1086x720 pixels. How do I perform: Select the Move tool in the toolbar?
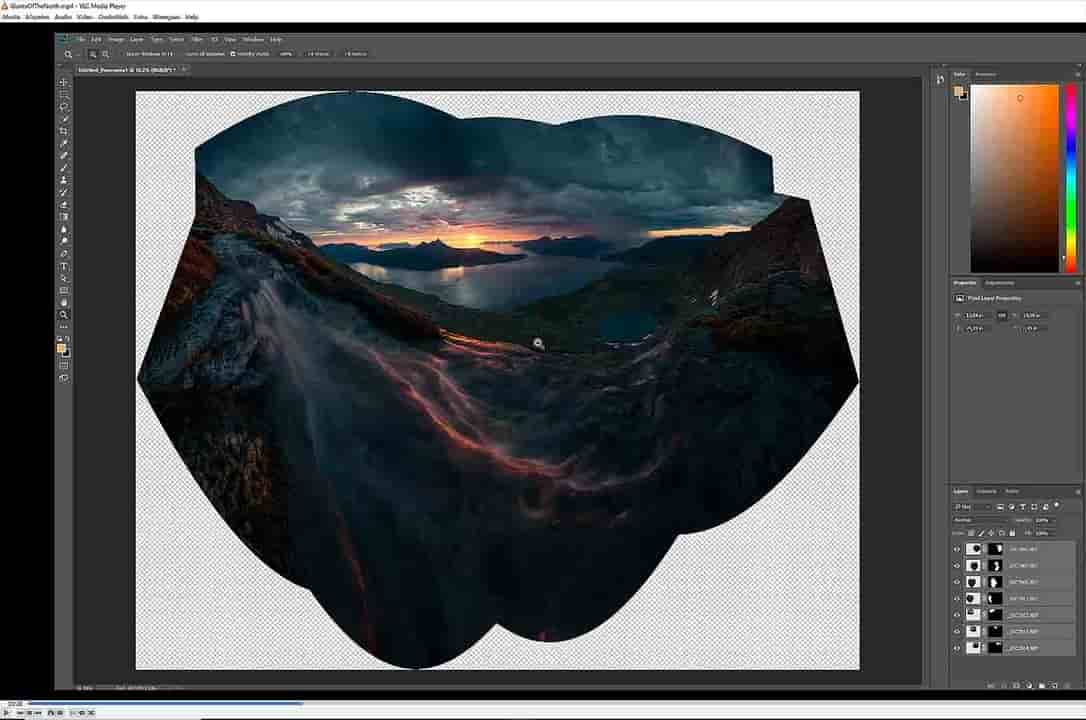(x=64, y=82)
